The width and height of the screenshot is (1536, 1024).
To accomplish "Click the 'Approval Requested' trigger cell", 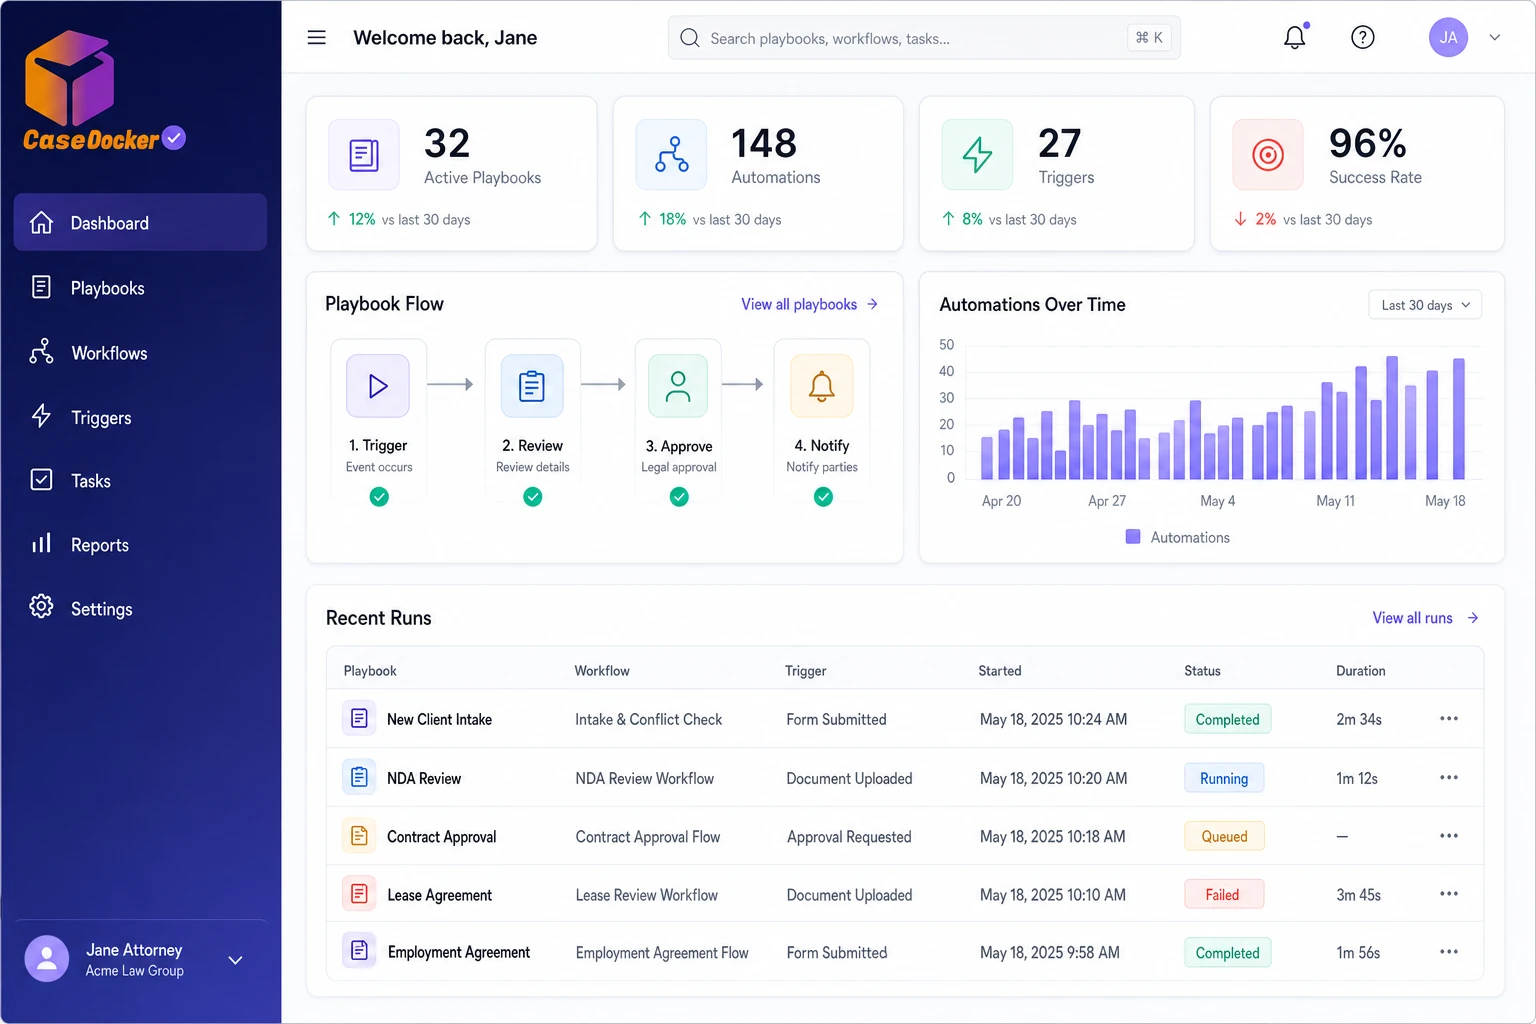I will point(849,837).
